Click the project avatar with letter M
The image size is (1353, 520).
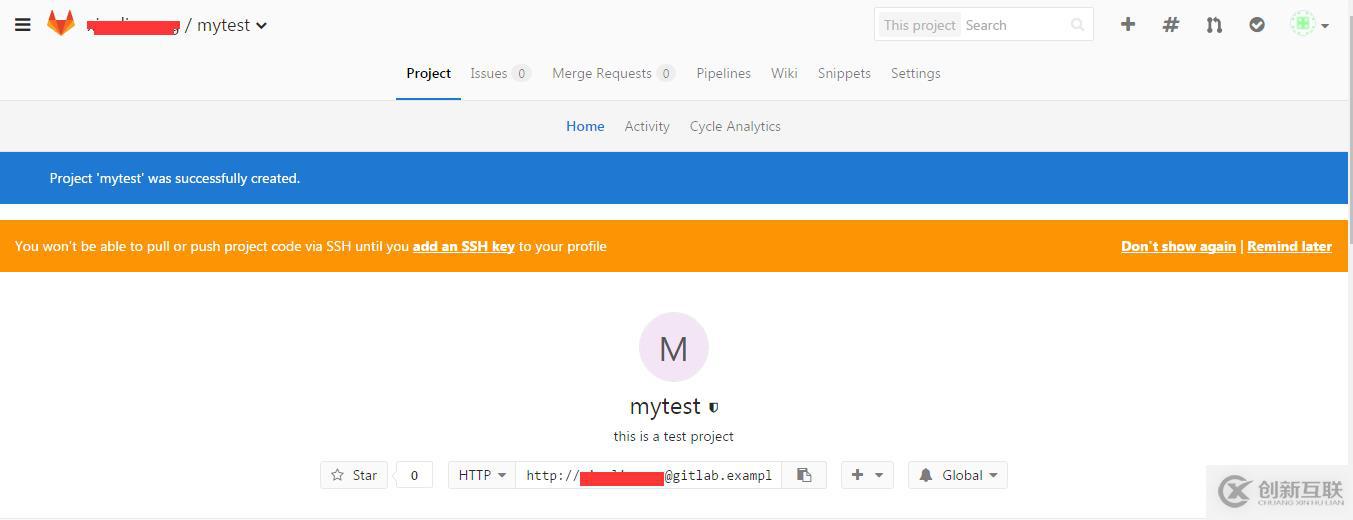pyautogui.click(x=674, y=347)
